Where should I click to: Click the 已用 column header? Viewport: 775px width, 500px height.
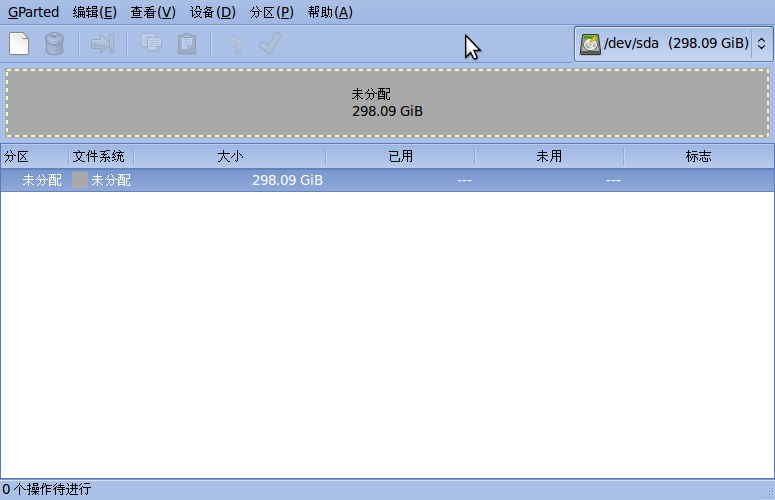pyautogui.click(x=400, y=157)
